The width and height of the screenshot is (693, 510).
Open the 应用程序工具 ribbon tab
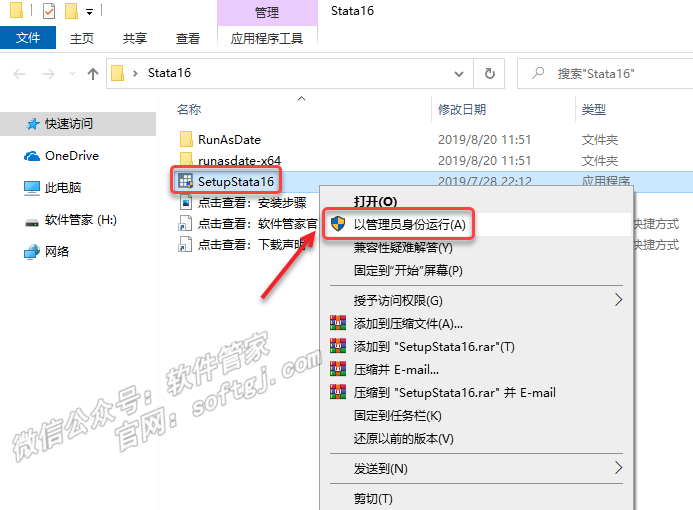(x=267, y=38)
